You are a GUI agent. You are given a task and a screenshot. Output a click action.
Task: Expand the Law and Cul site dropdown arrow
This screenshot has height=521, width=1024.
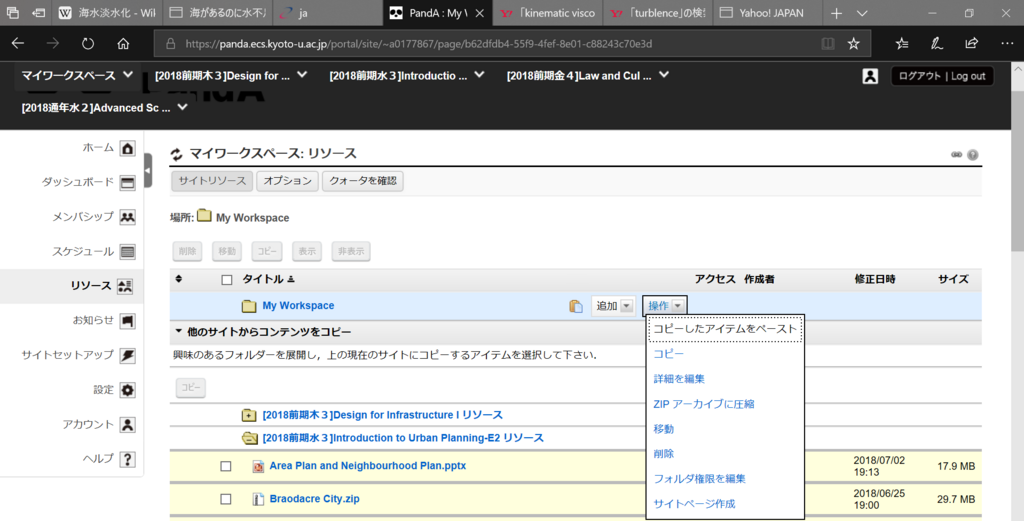[x=664, y=75]
